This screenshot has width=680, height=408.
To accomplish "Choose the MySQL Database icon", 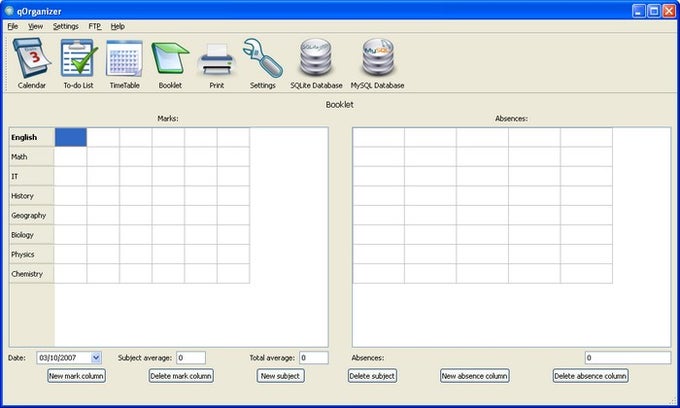I will point(378,58).
